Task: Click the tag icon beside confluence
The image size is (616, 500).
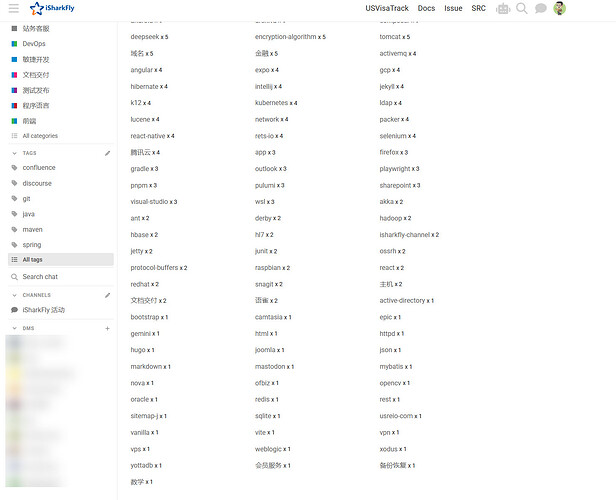Action: 15,168
